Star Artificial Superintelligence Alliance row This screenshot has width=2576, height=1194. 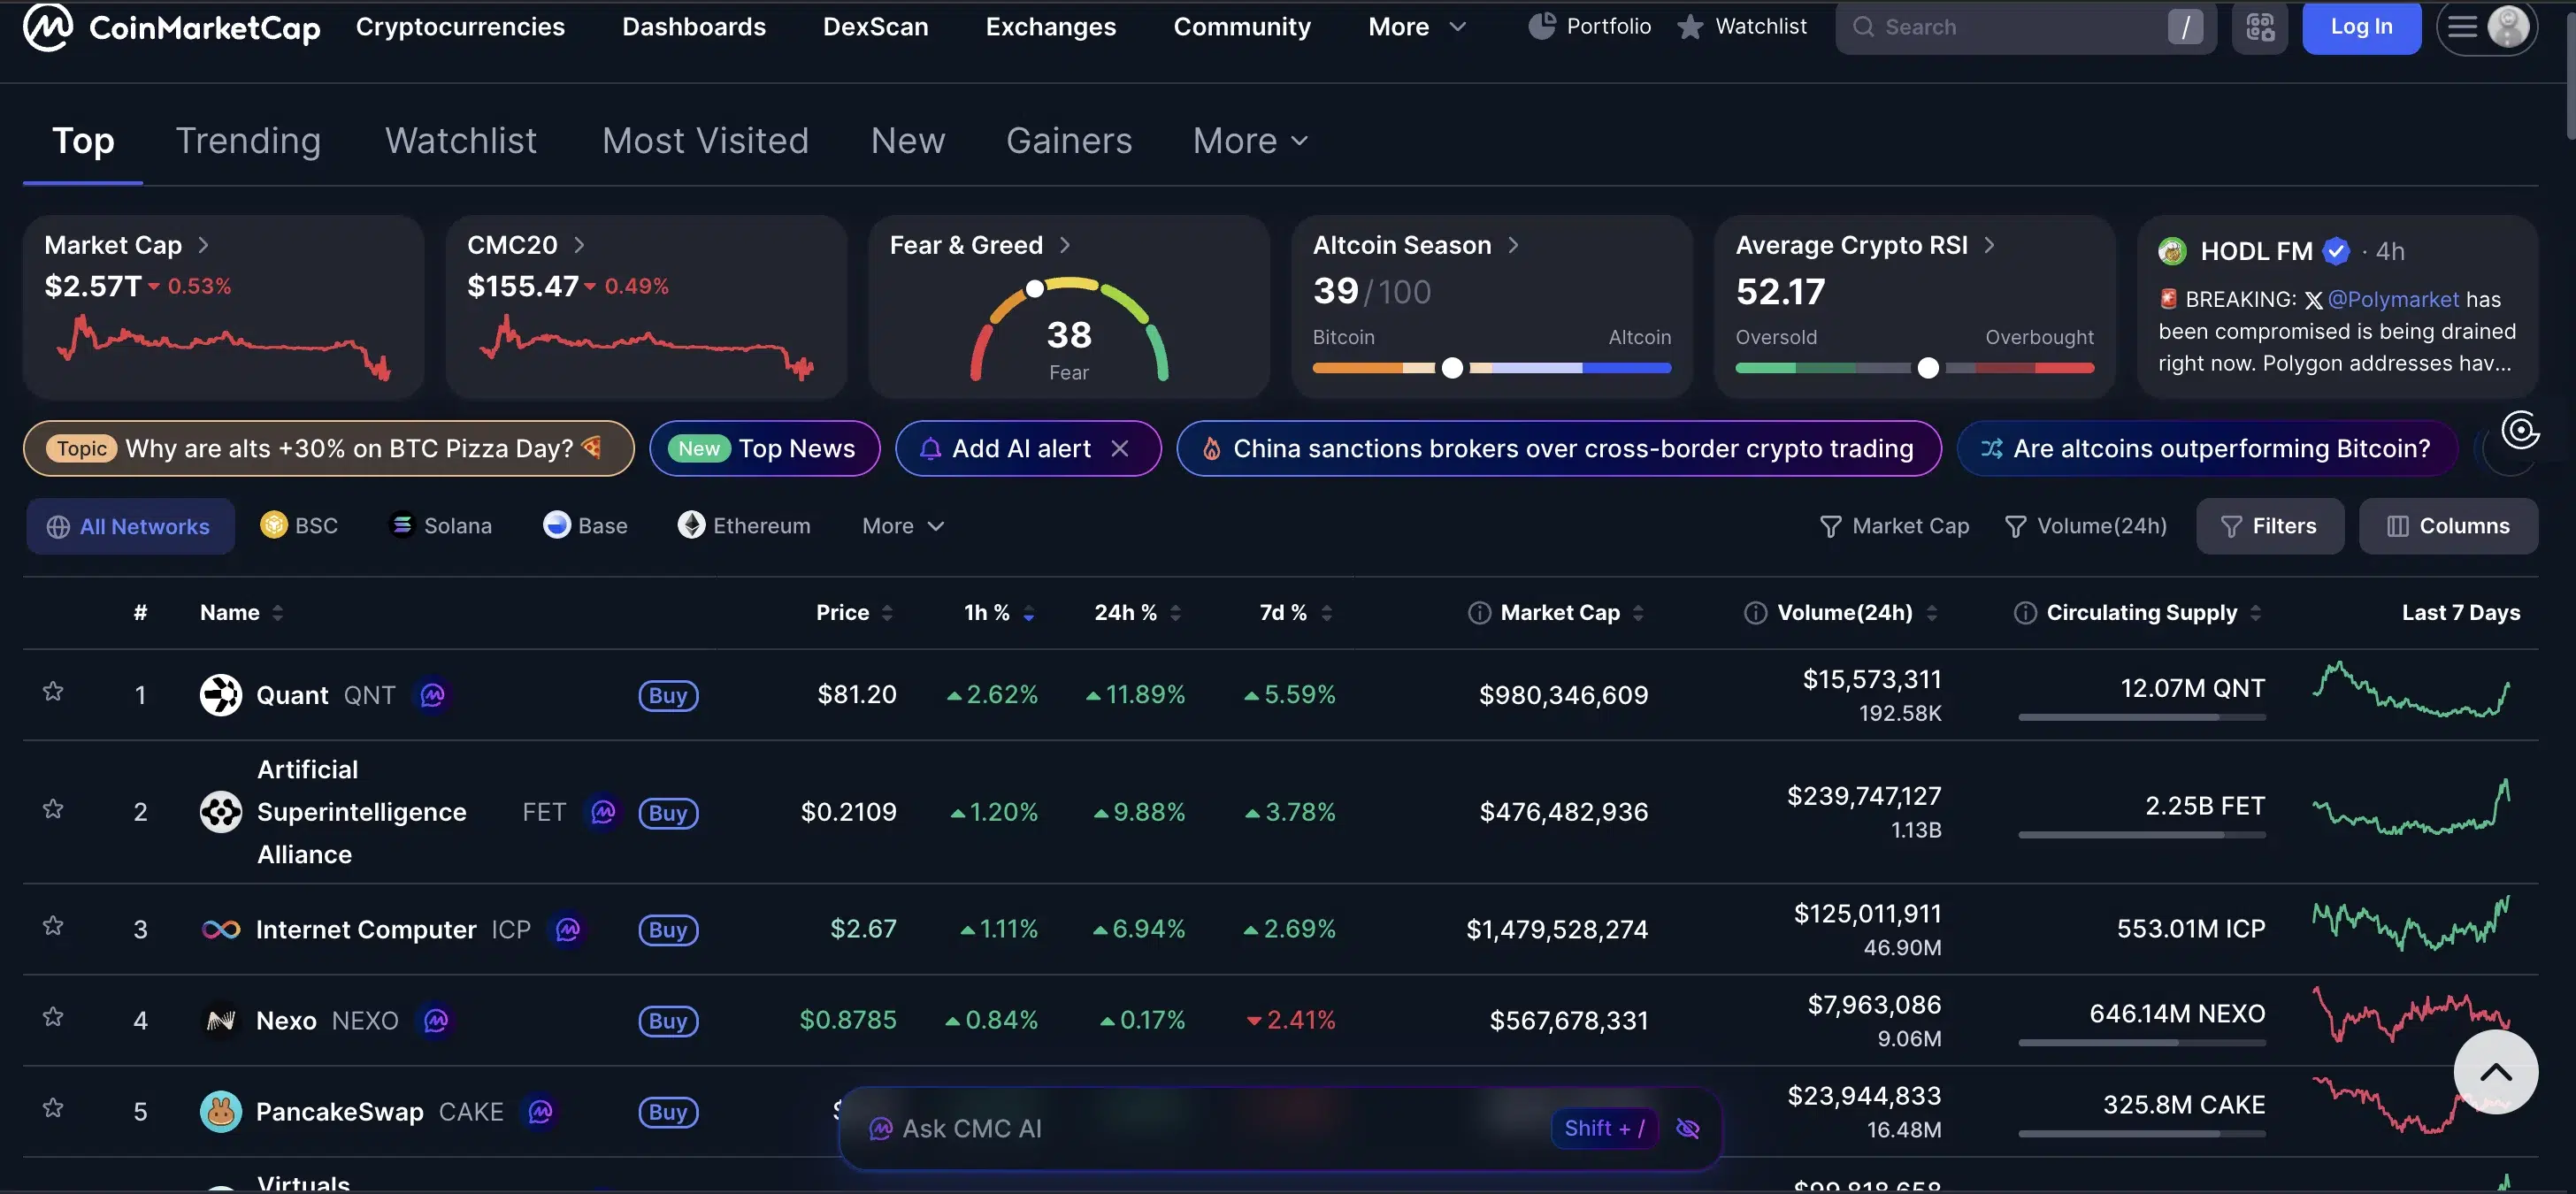53,809
